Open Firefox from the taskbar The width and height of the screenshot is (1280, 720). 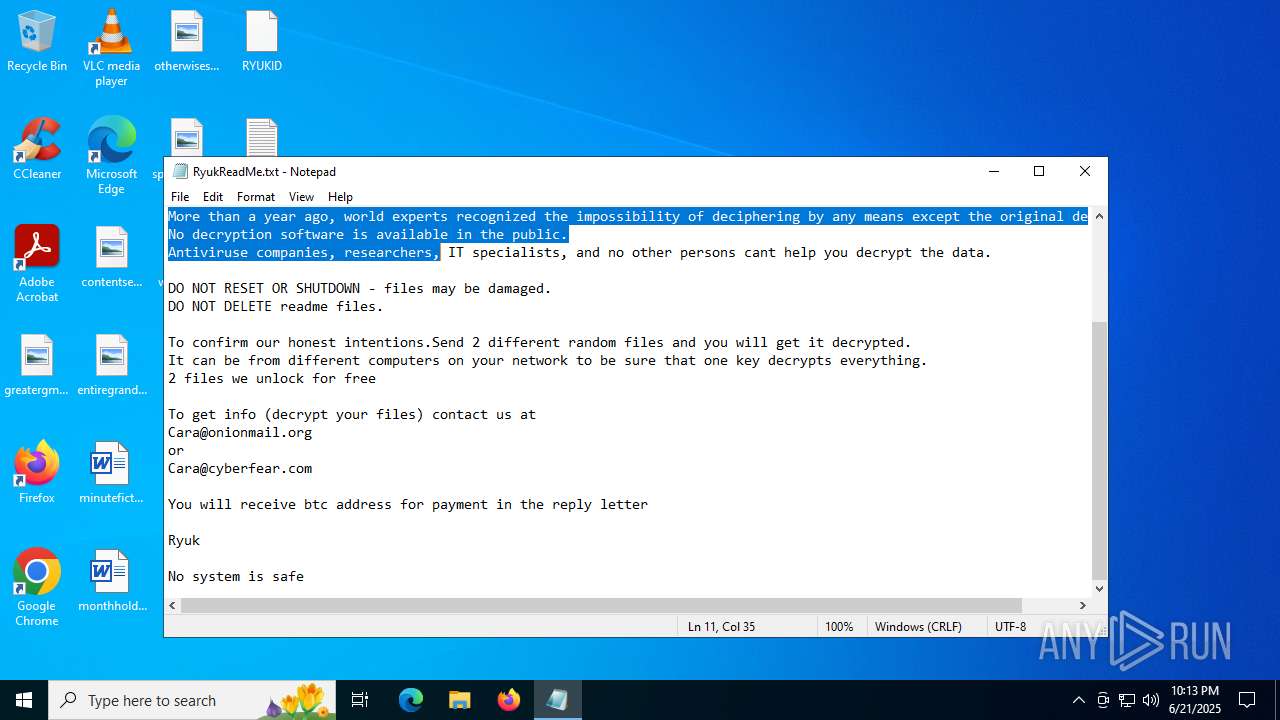[508, 700]
